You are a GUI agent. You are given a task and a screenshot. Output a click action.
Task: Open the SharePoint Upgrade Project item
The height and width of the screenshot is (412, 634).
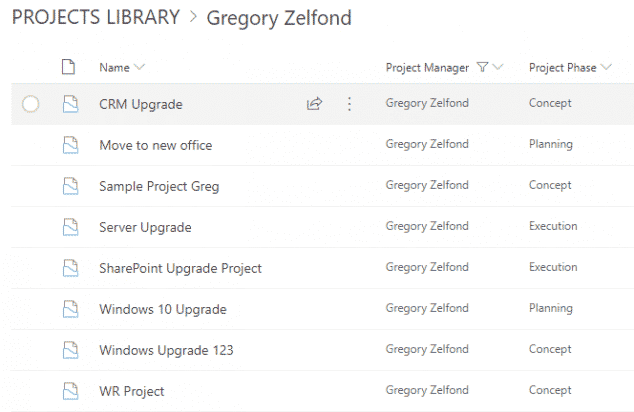pyautogui.click(x=180, y=268)
